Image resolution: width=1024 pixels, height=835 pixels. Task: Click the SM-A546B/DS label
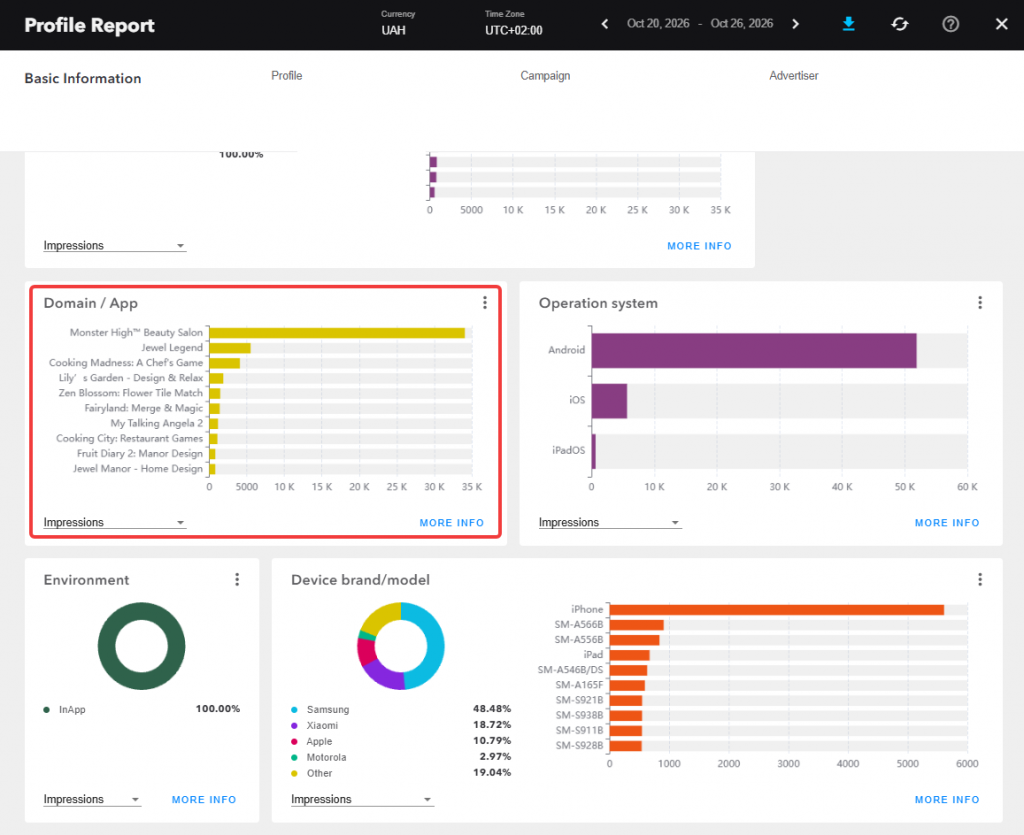point(570,670)
